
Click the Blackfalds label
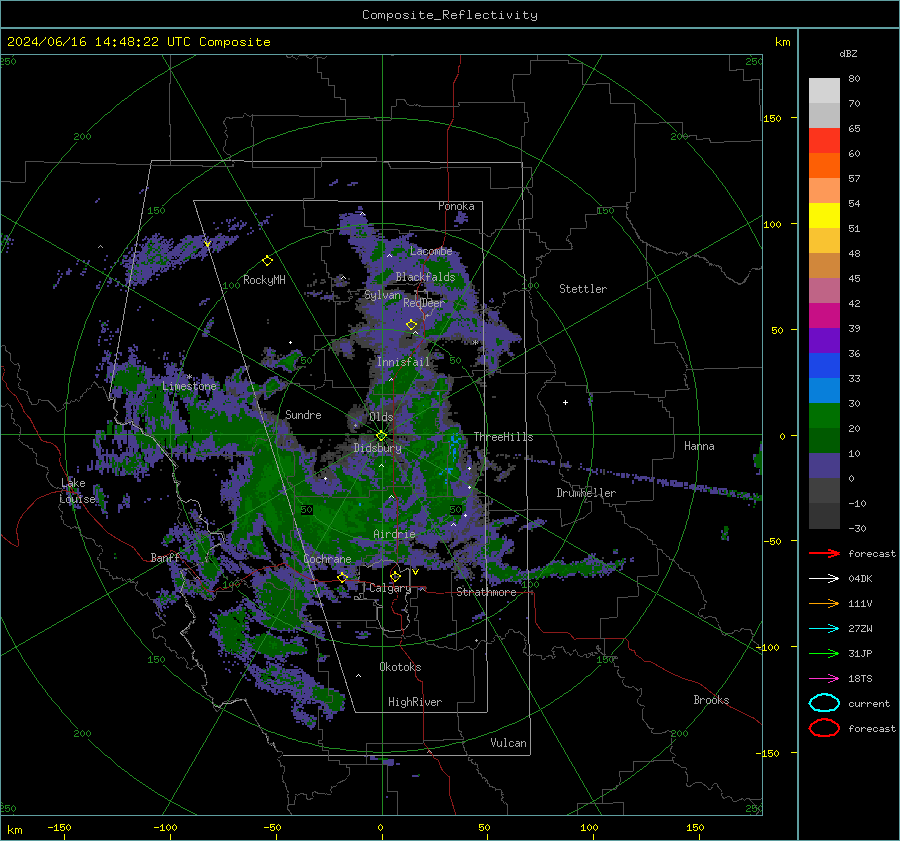(425, 277)
